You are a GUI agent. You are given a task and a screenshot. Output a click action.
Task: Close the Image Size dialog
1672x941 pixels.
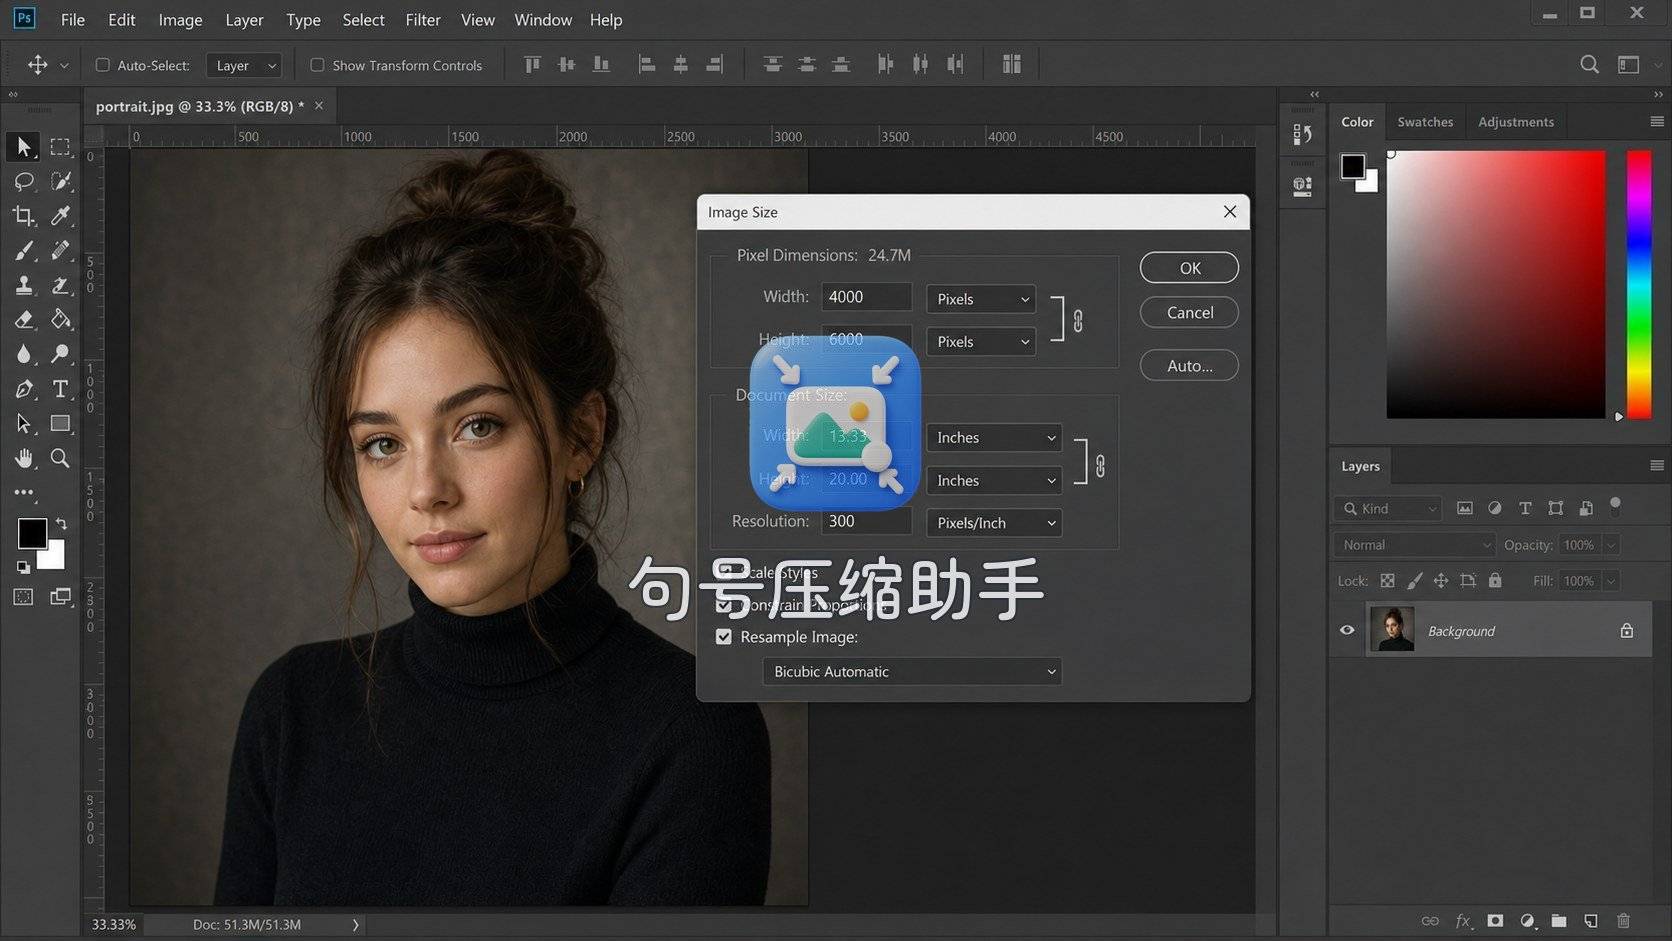(x=1230, y=212)
